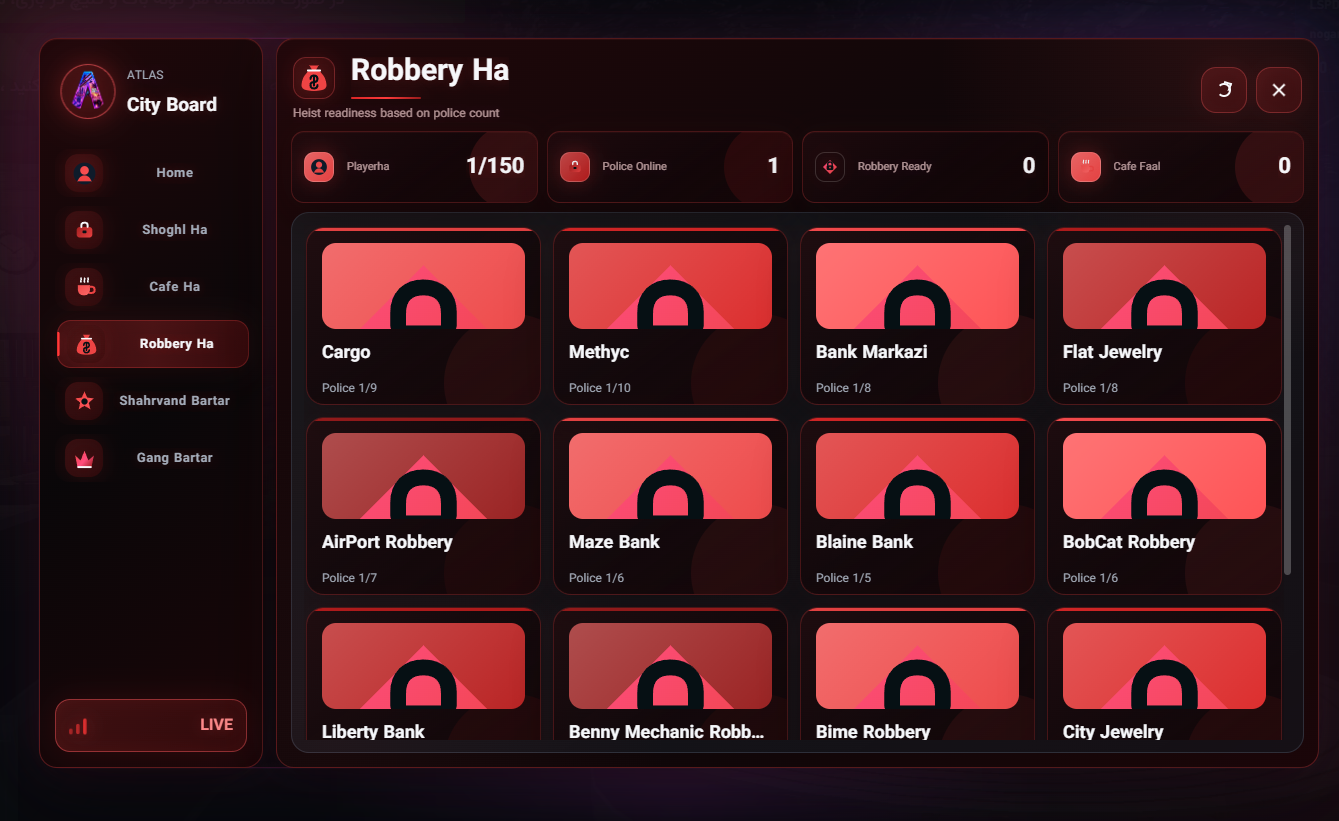Close the City Board panel
1339x821 pixels.
(1279, 90)
